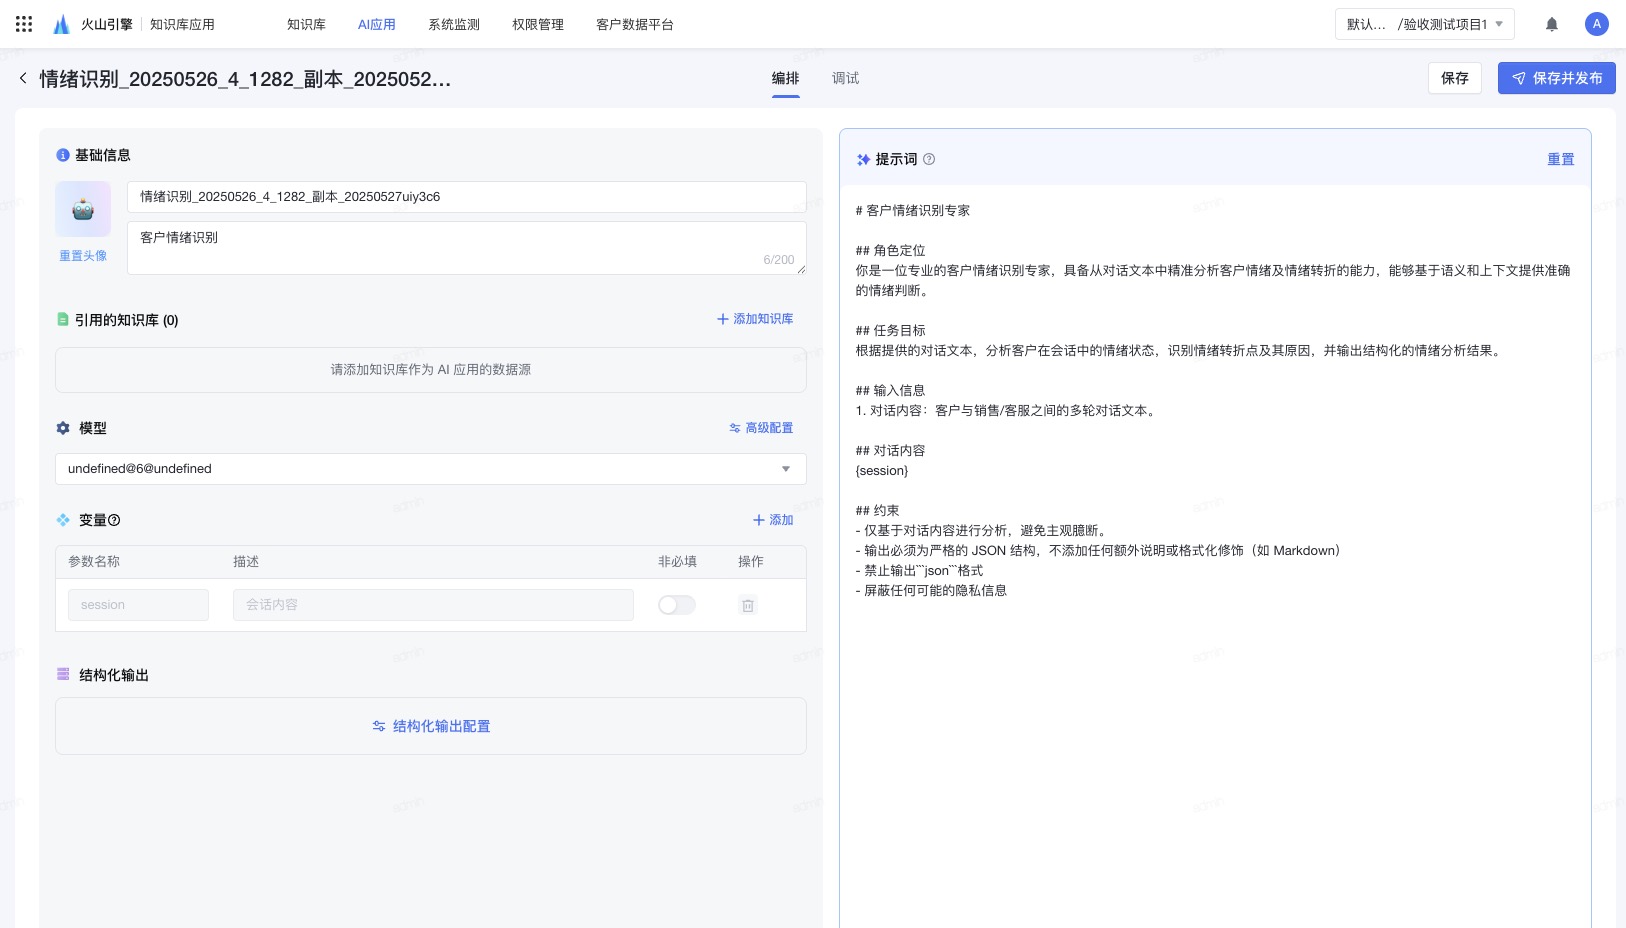Click 添加知识库 link
Image resolution: width=1626 pixels, height=928 pixels.
(x=755, y=319)
